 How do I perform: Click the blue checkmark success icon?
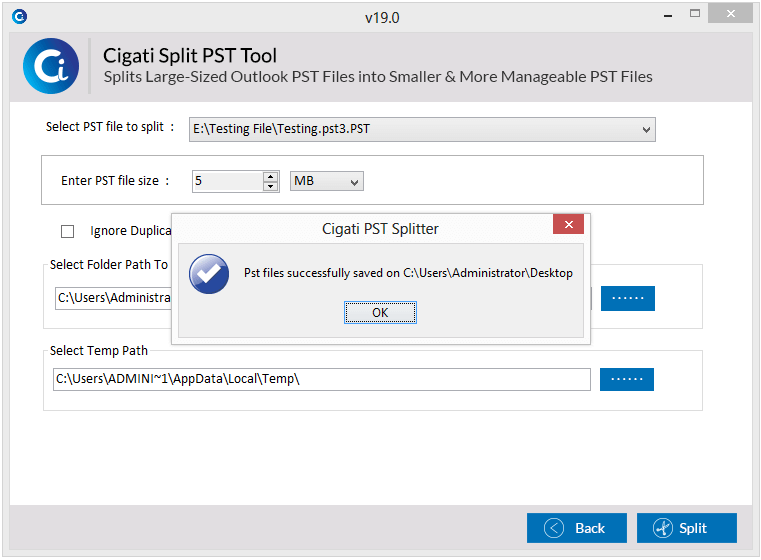(209, 274)
